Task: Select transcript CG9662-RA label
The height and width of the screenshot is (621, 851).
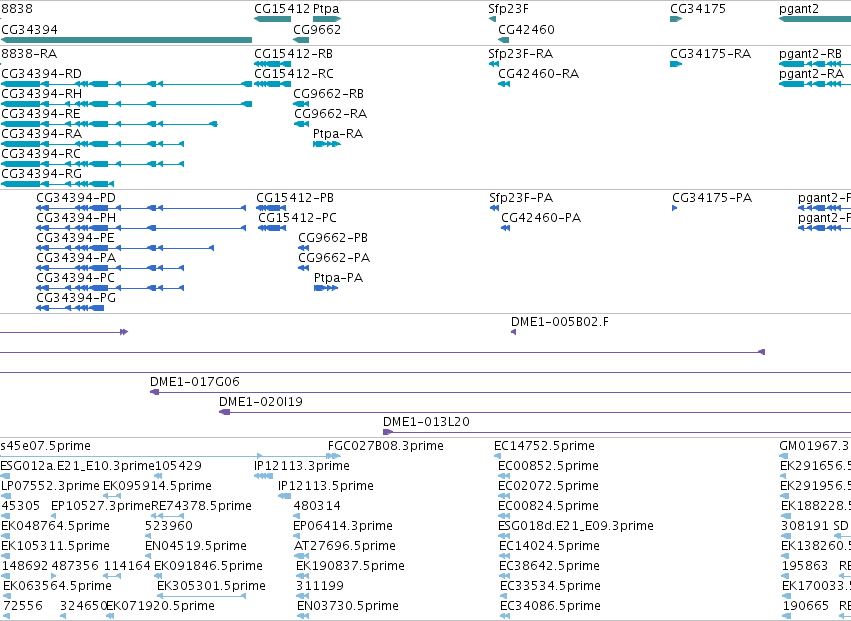Action: point(331,114)
